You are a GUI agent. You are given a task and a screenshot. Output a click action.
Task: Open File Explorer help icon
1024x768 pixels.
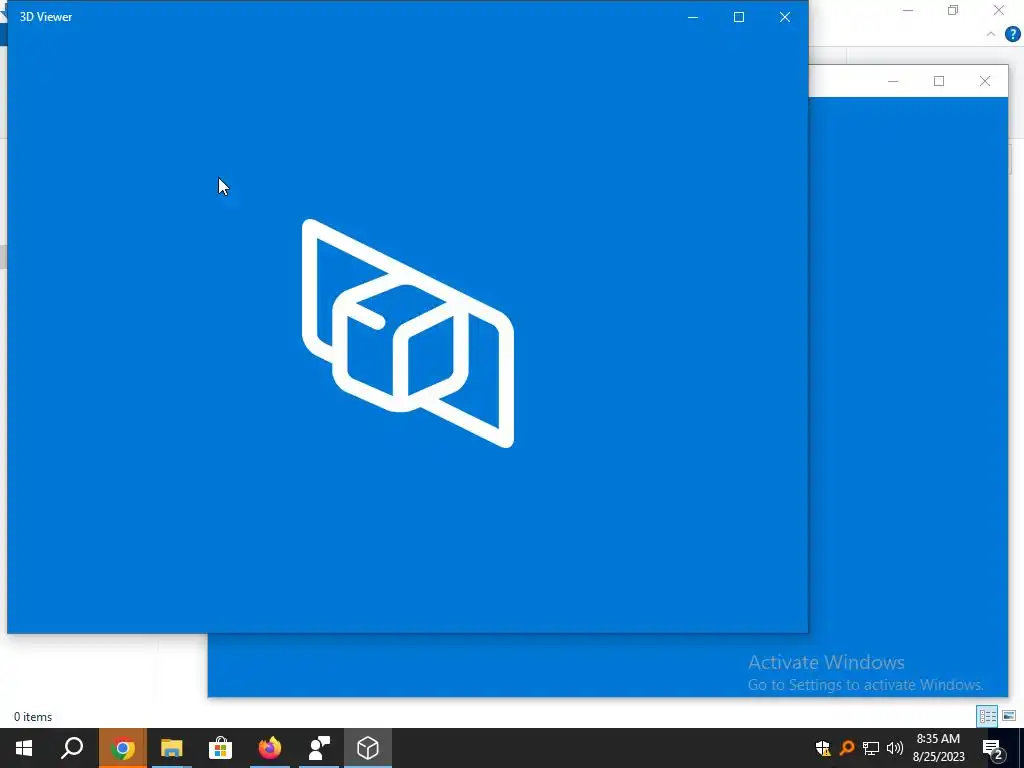pyautogui.click(x=1012, y=34)
